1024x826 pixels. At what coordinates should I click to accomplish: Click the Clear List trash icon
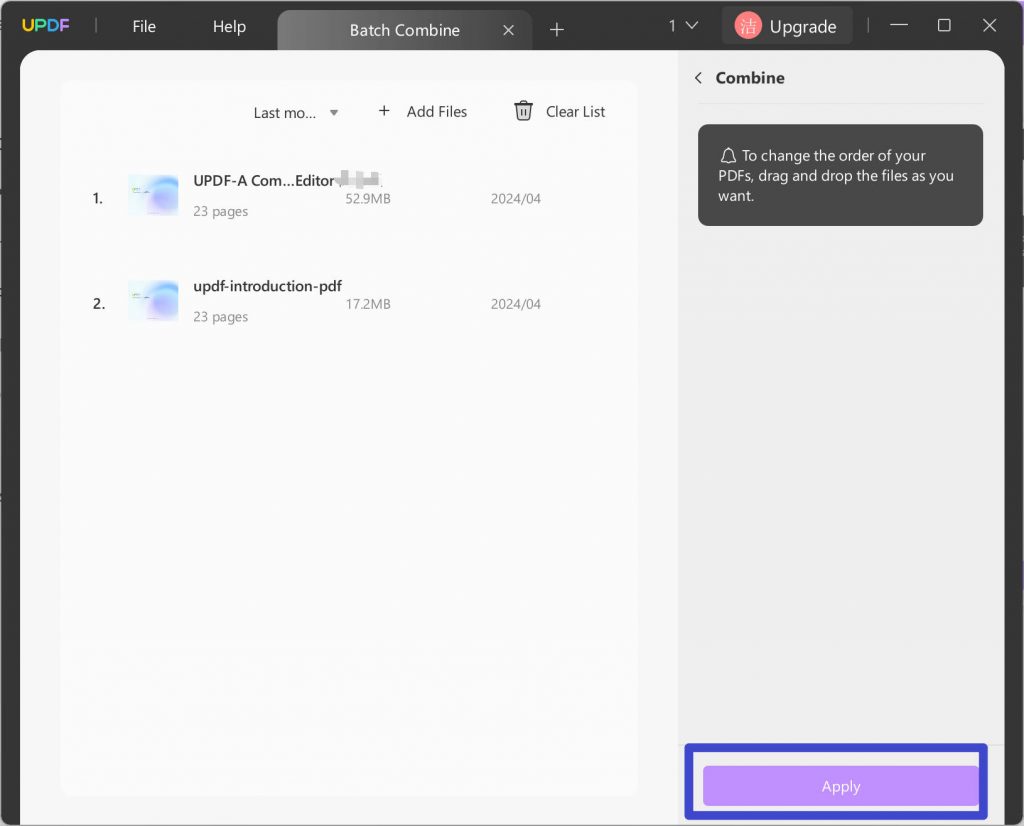tap(523, 111)
